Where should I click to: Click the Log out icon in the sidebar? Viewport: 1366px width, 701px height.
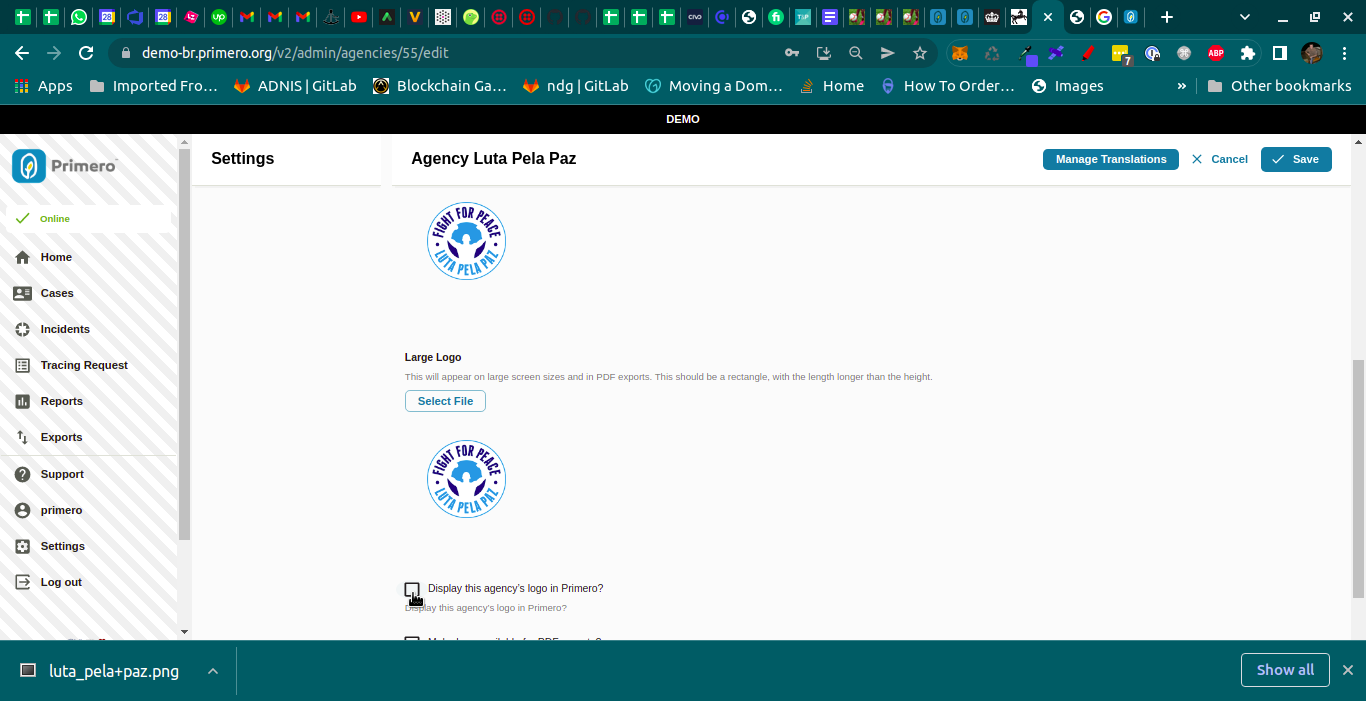click(x=23, y=582)
